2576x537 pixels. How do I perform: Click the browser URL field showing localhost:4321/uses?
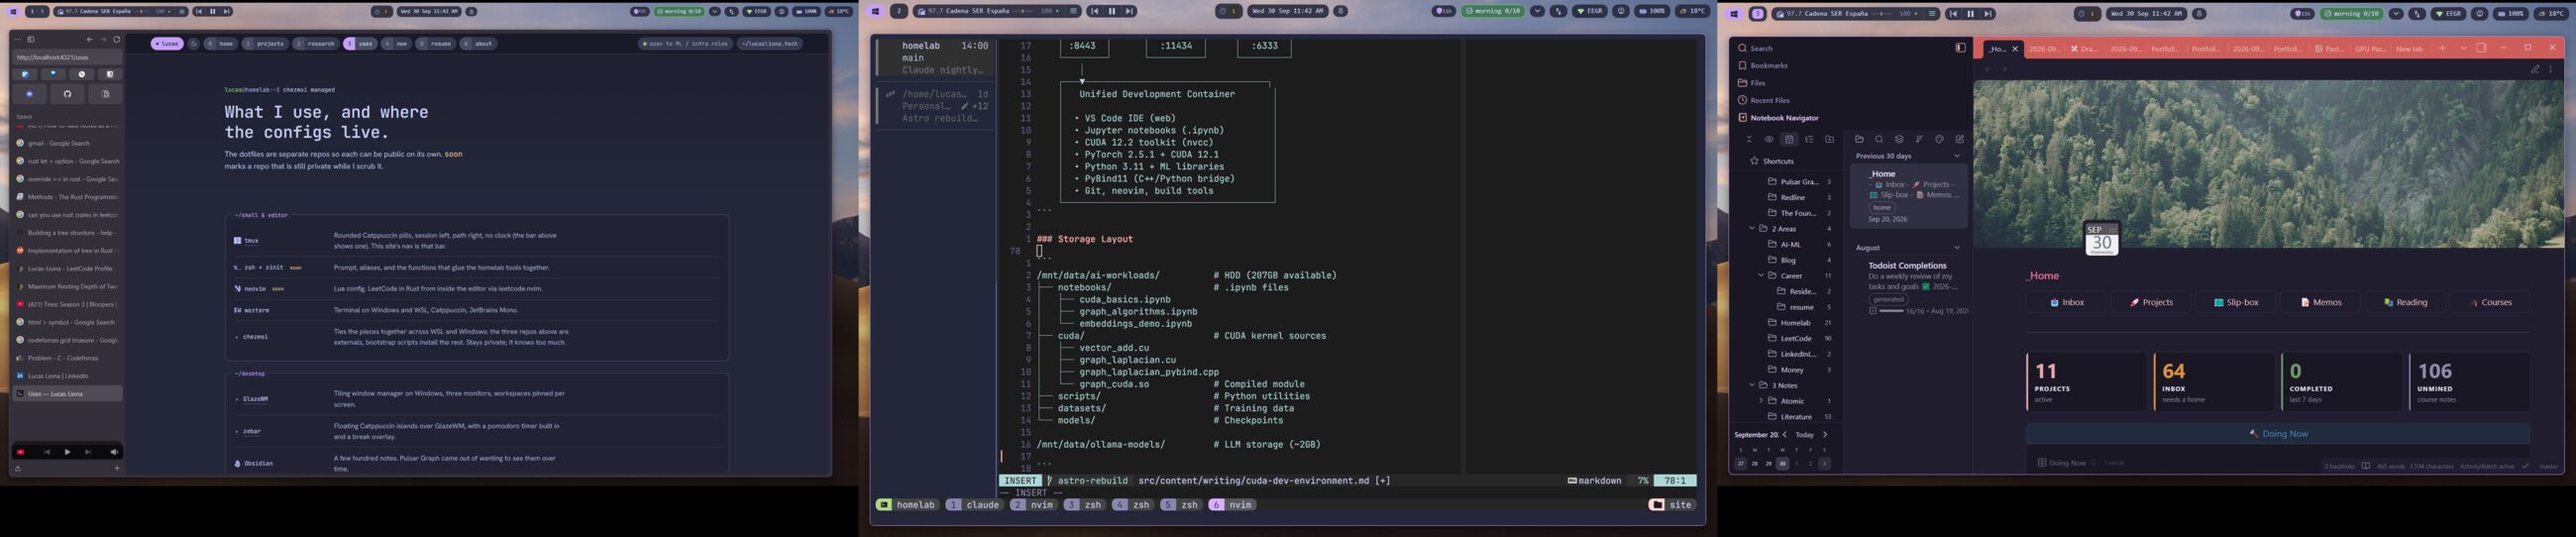coord(67,57)
